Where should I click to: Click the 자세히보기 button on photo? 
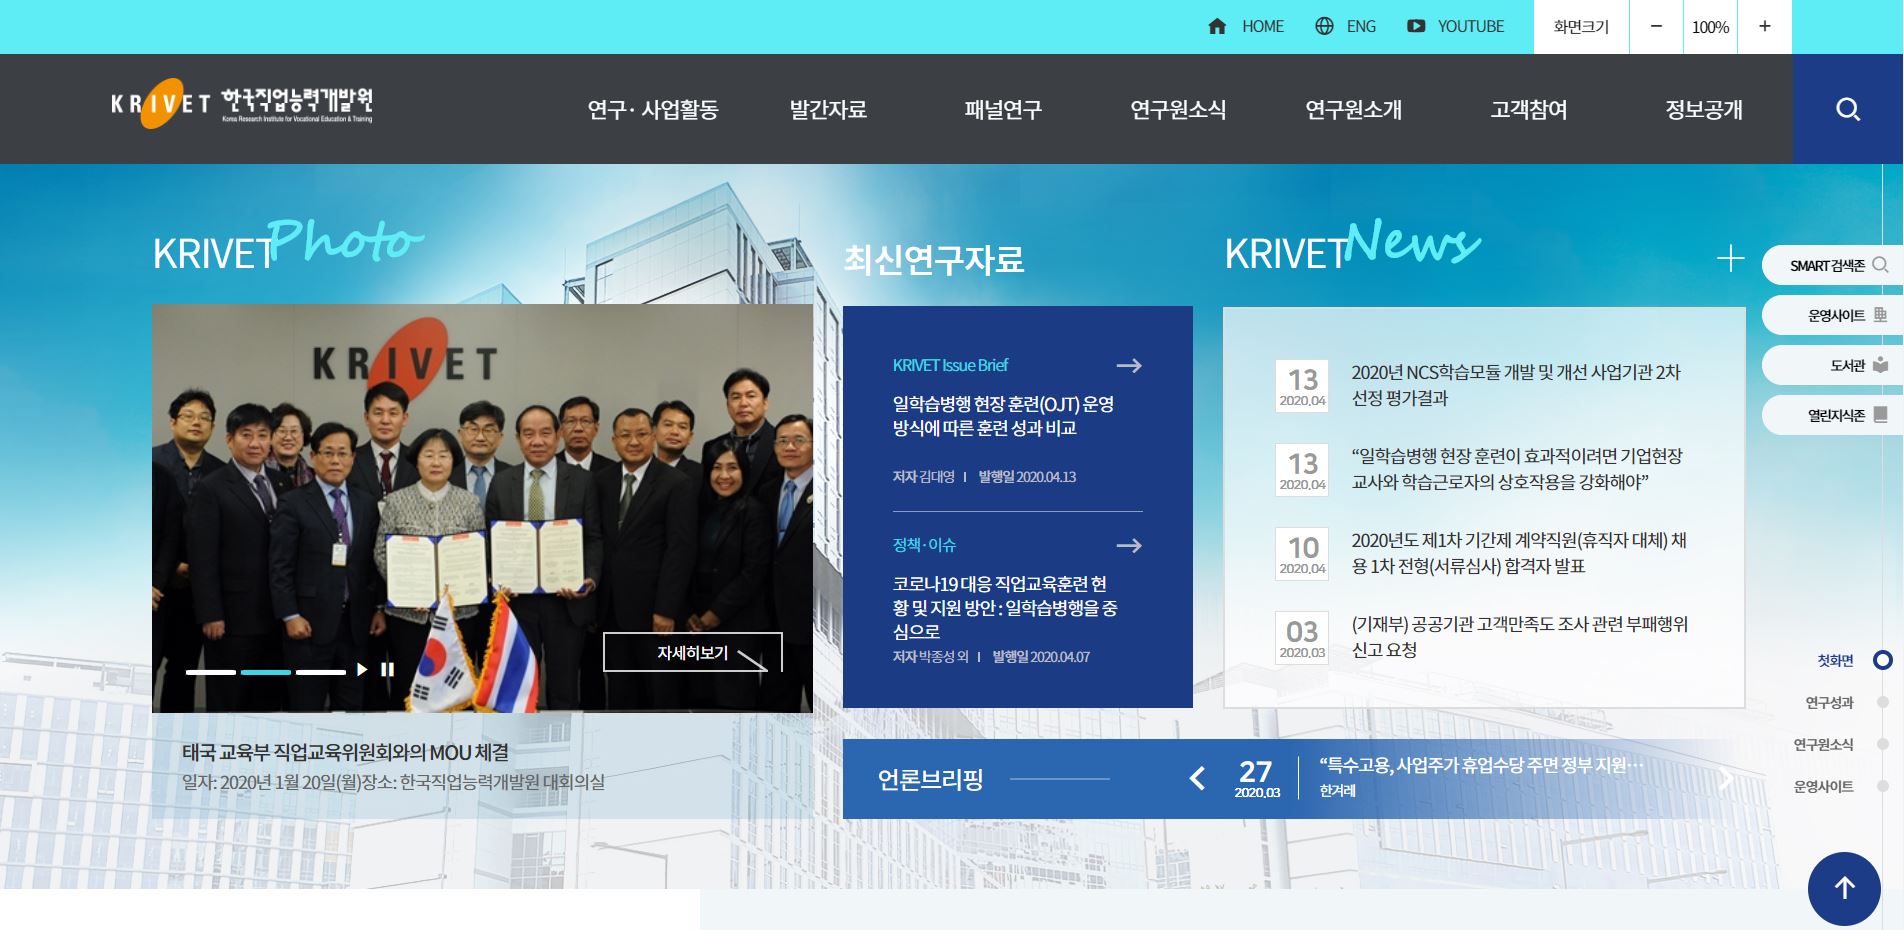pos(692,653)
